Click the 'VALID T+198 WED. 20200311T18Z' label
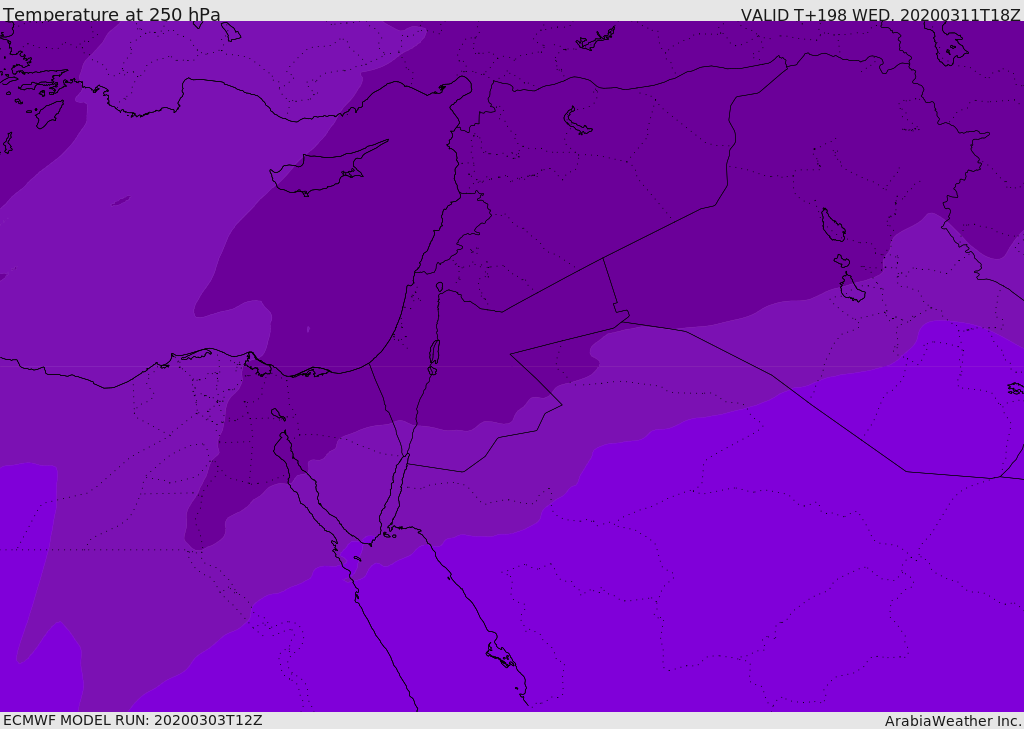 pyautogui.click(x=880, y=14)
